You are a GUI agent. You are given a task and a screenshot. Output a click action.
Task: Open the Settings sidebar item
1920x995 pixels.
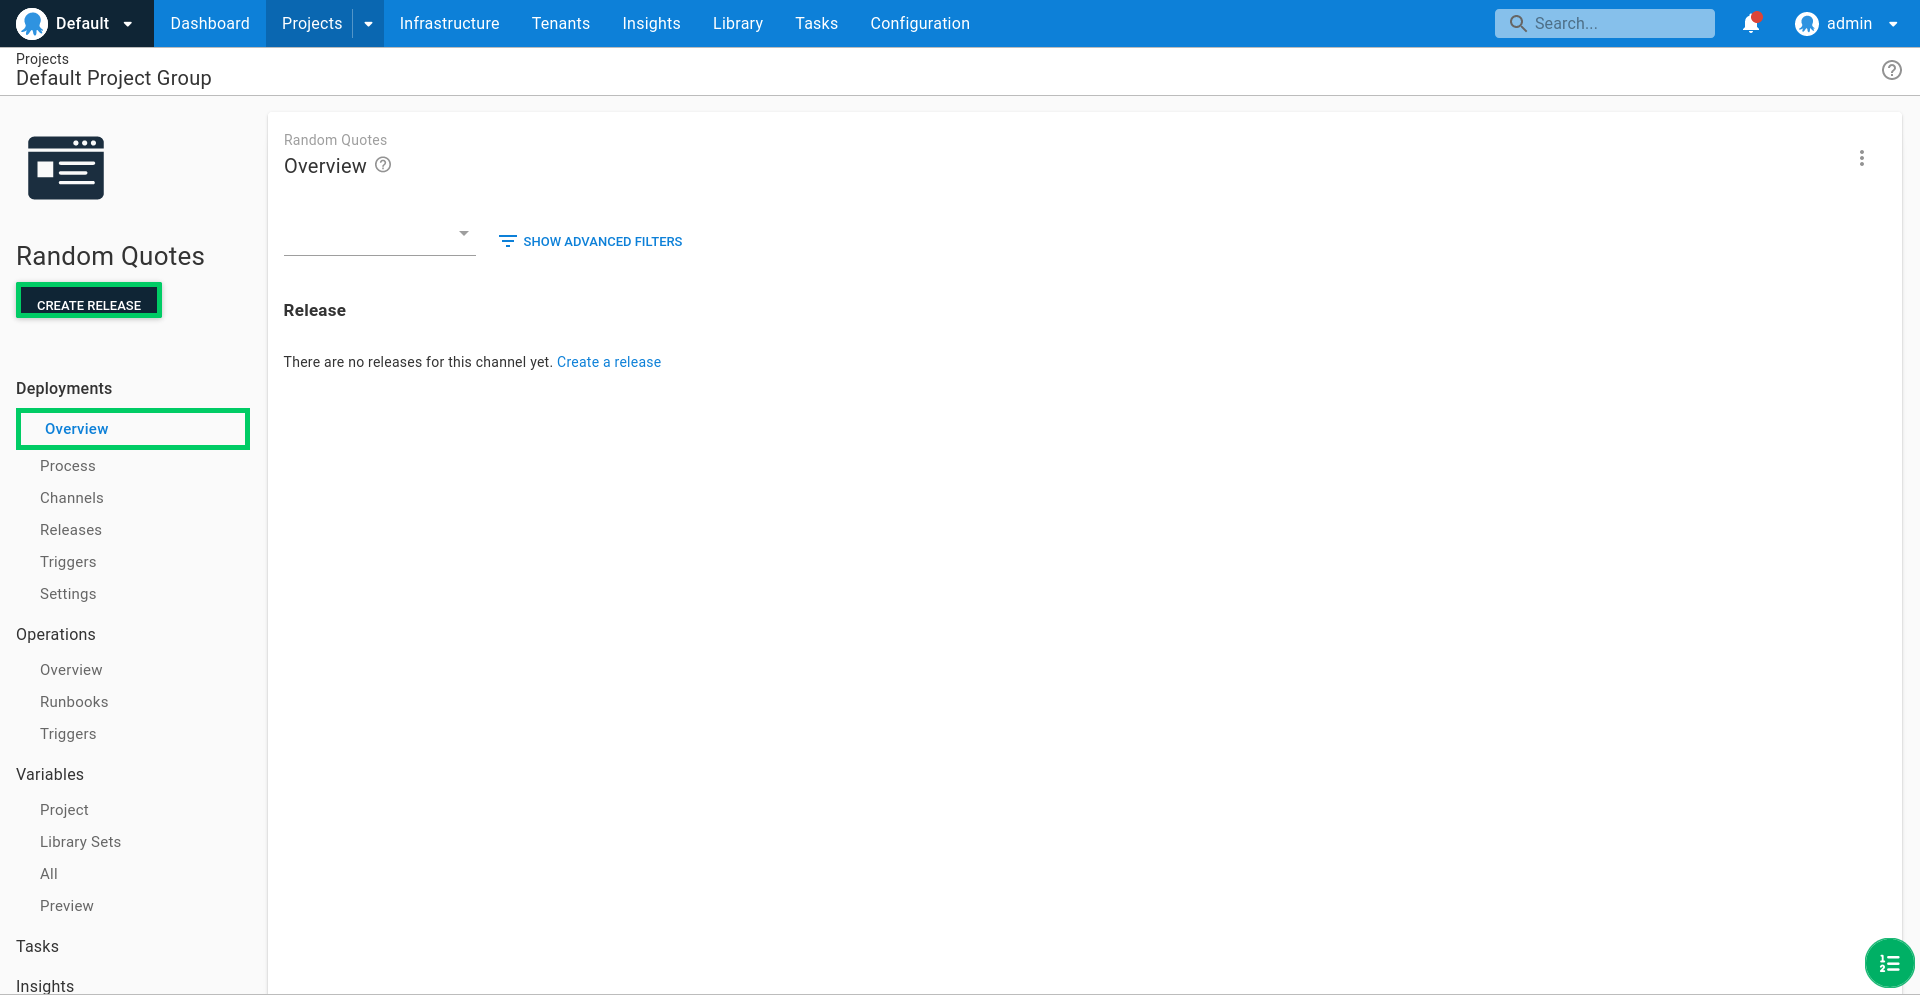(x=68, y=594)
